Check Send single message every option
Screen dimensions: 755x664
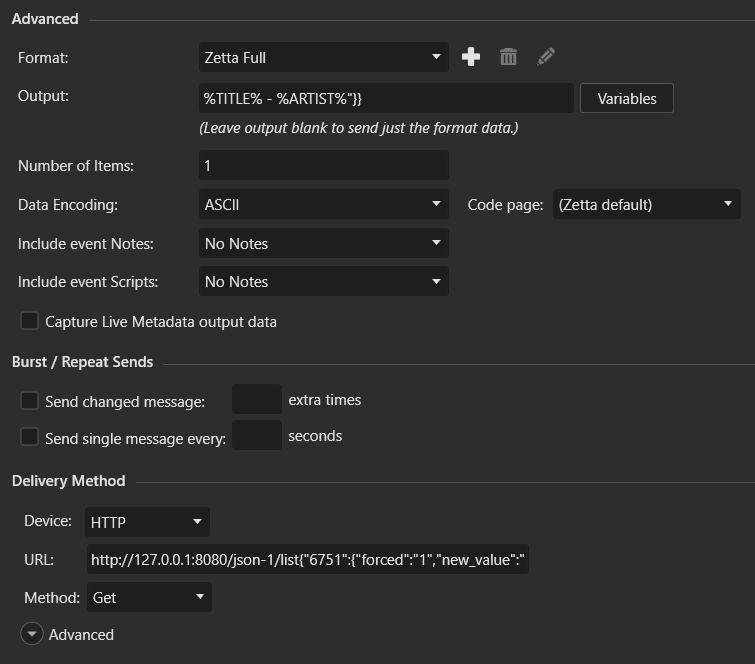[x=30, y=437]
